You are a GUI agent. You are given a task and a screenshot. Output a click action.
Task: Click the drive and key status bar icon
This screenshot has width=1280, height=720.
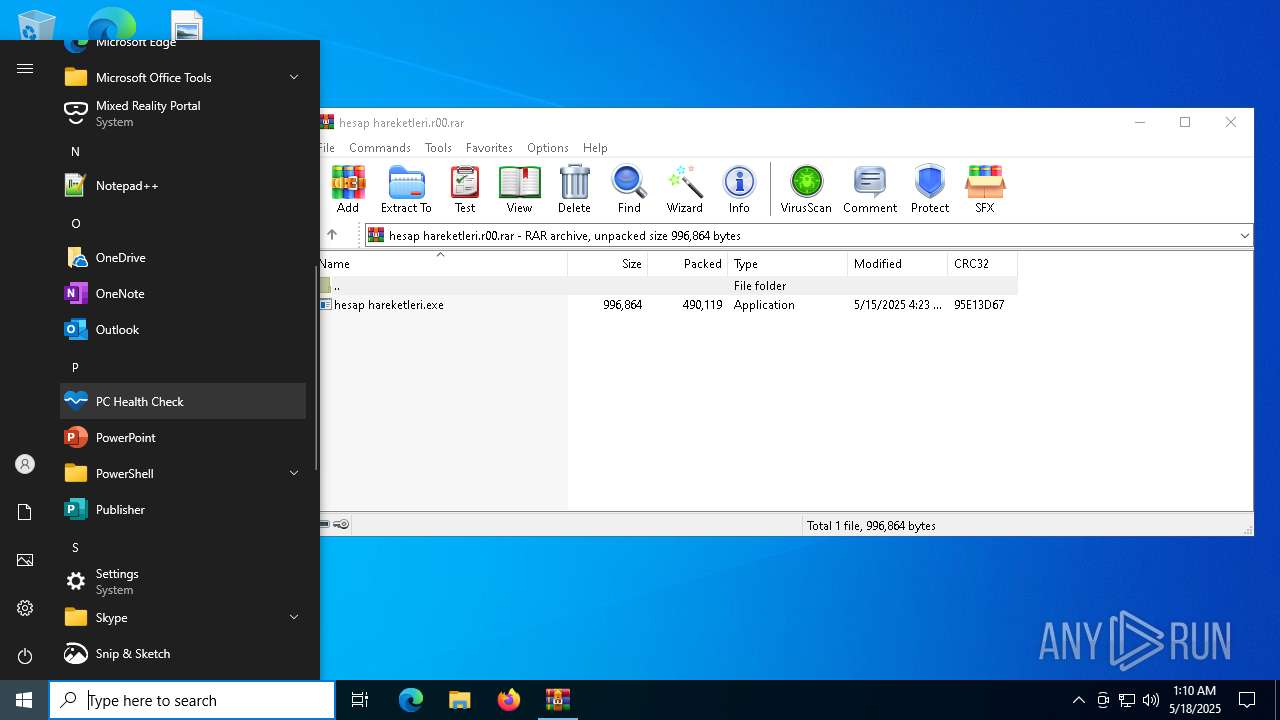tap(335, 525)
